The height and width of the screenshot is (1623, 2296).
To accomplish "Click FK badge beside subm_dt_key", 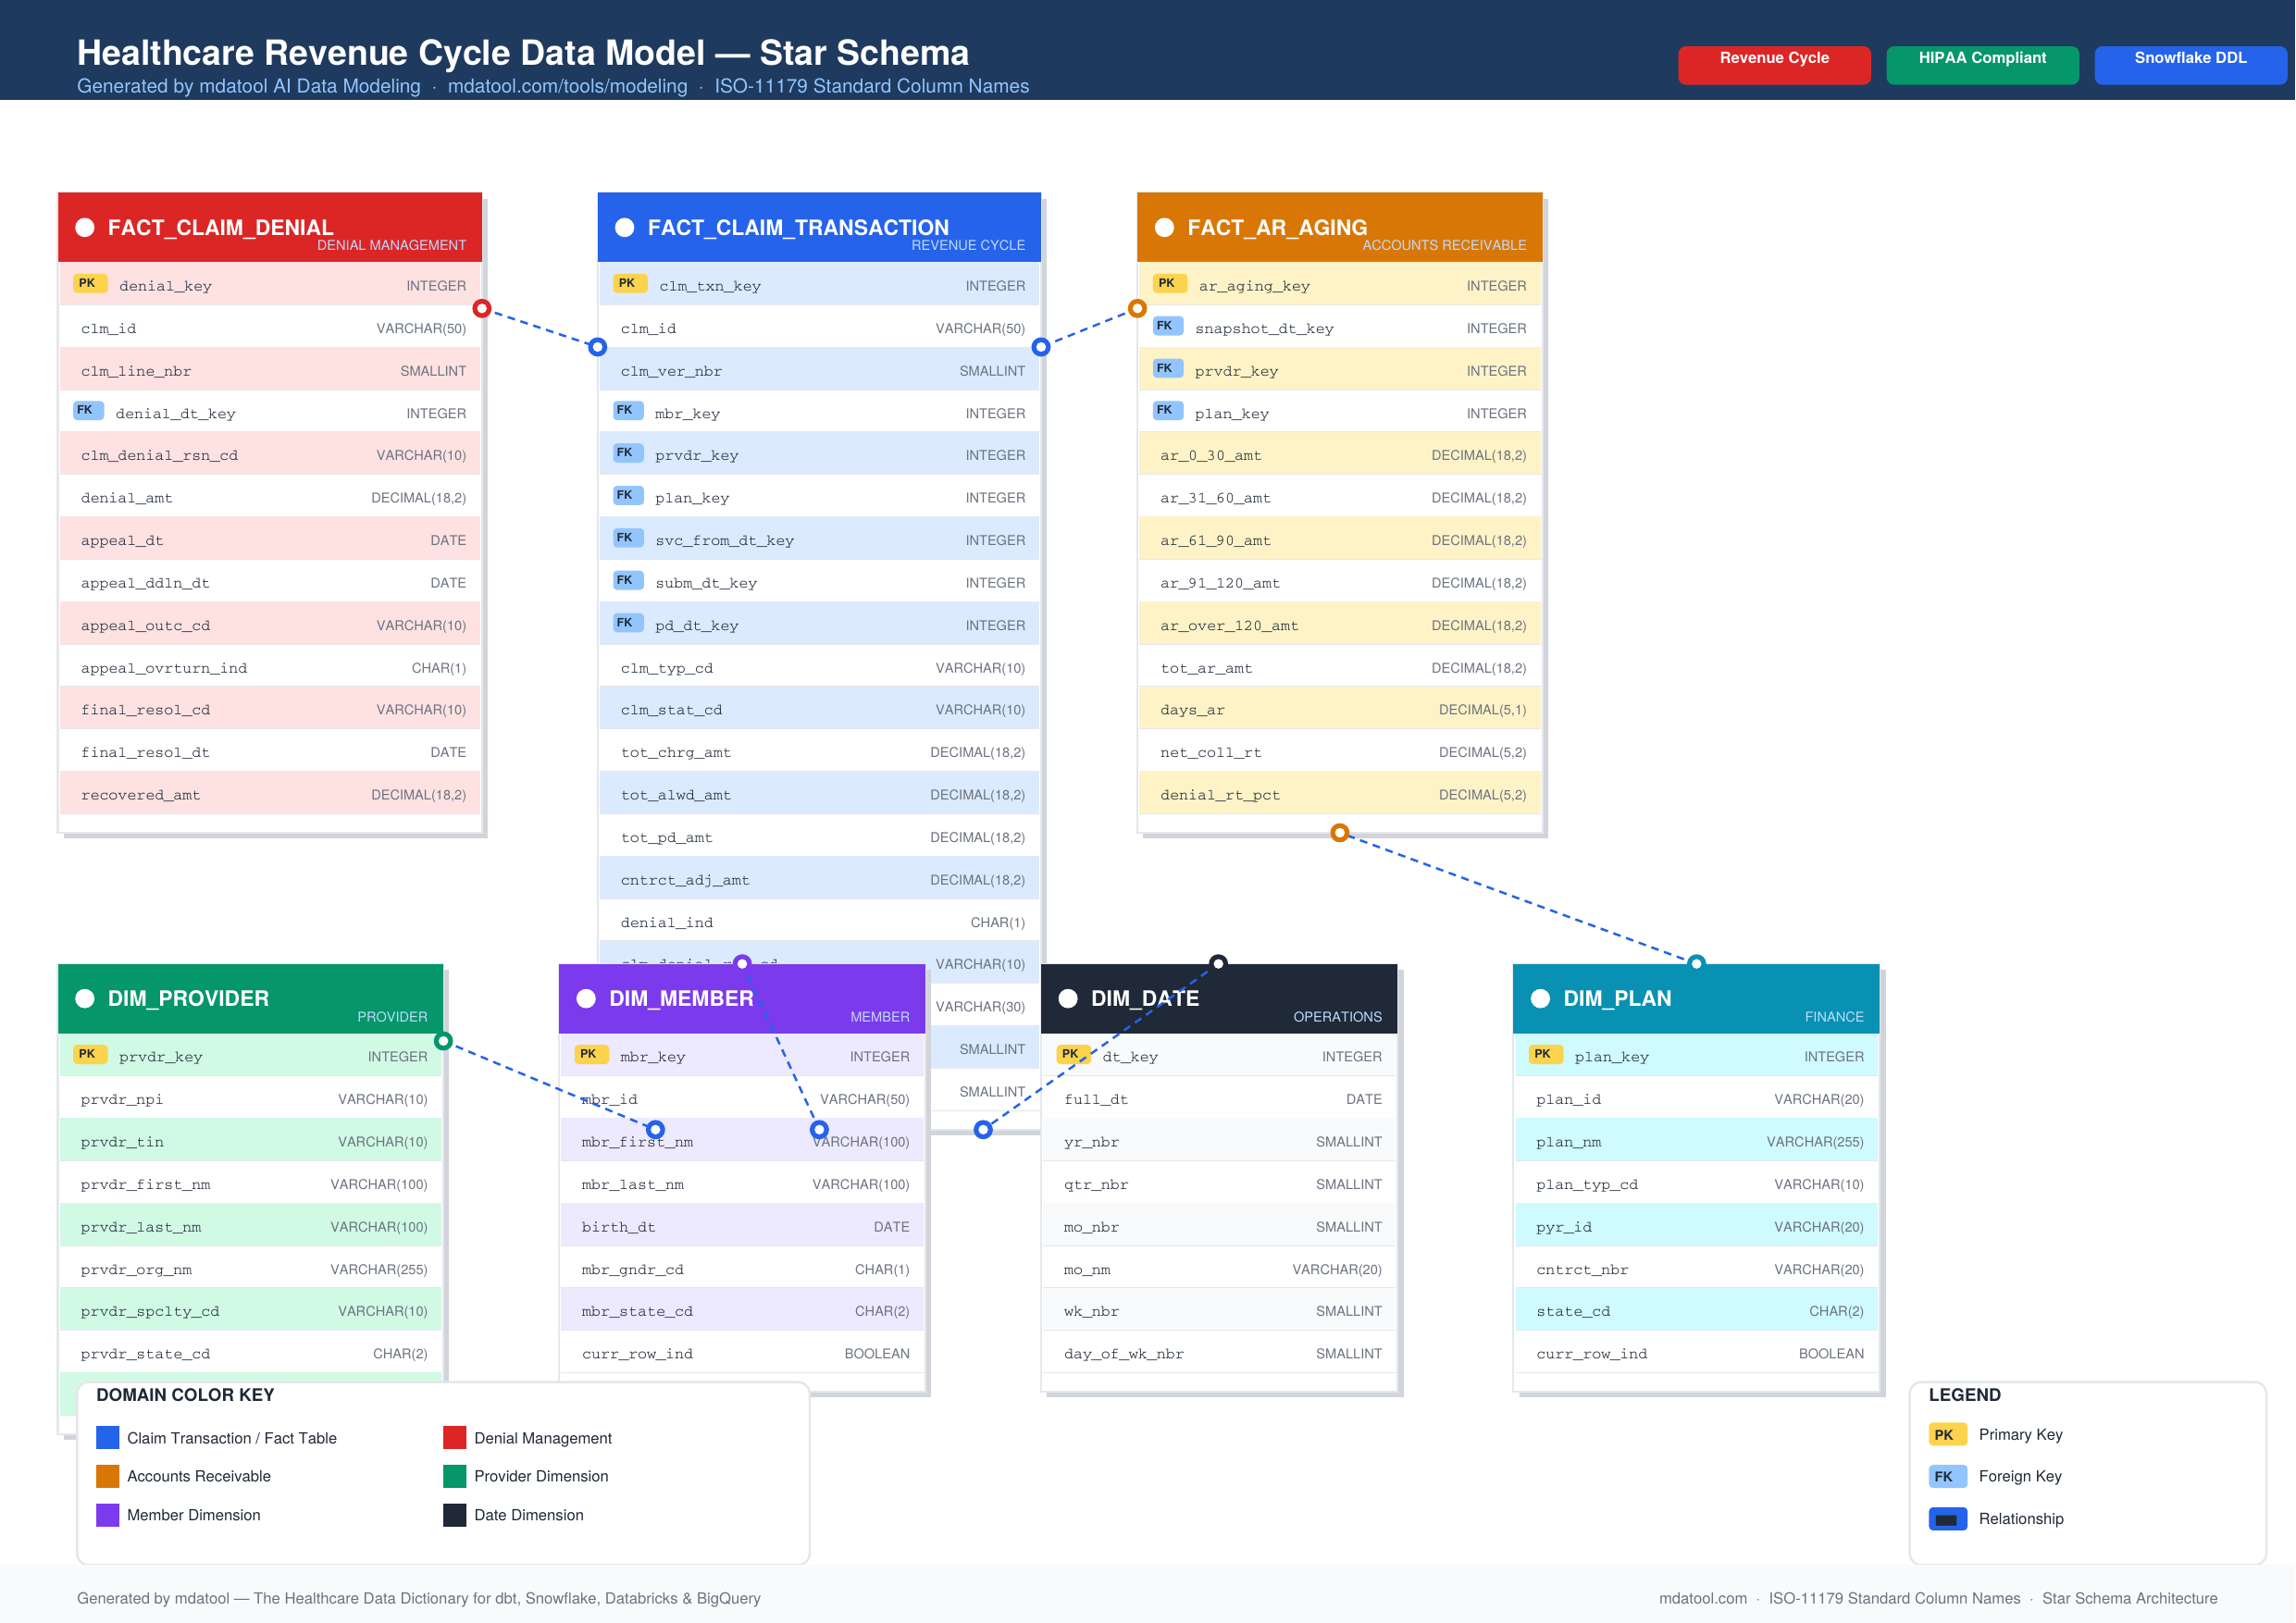I will pyautogui.click(x=627, y=580).
